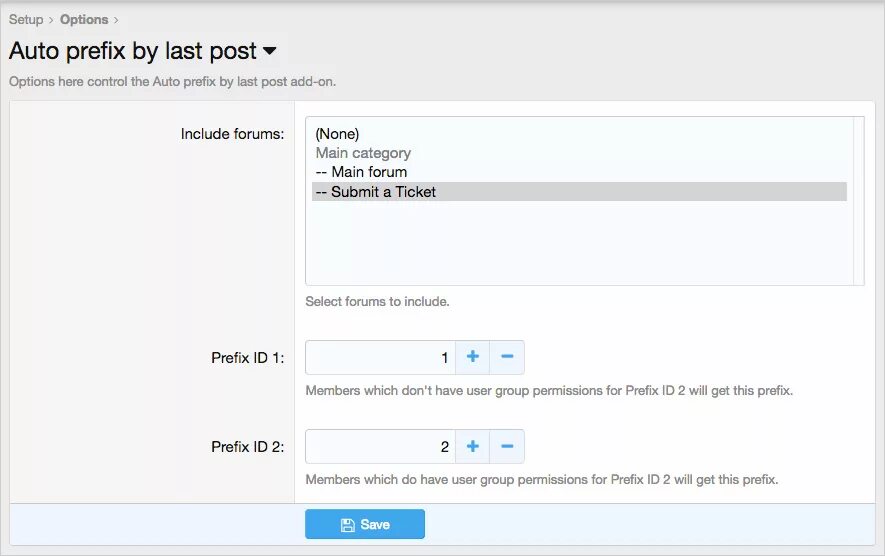Click the 'Include forums:' label

[x=232, y=134]
